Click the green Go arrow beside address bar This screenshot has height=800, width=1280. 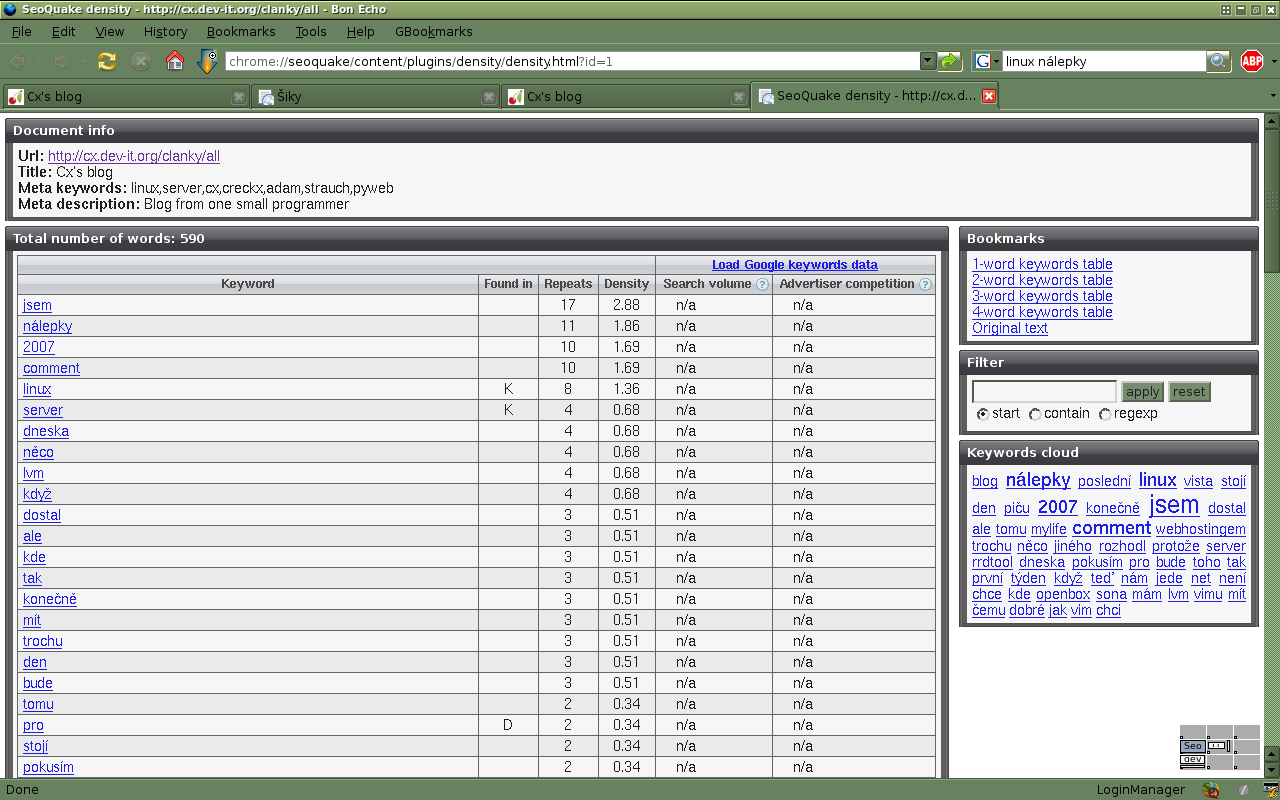pos(949,61)
